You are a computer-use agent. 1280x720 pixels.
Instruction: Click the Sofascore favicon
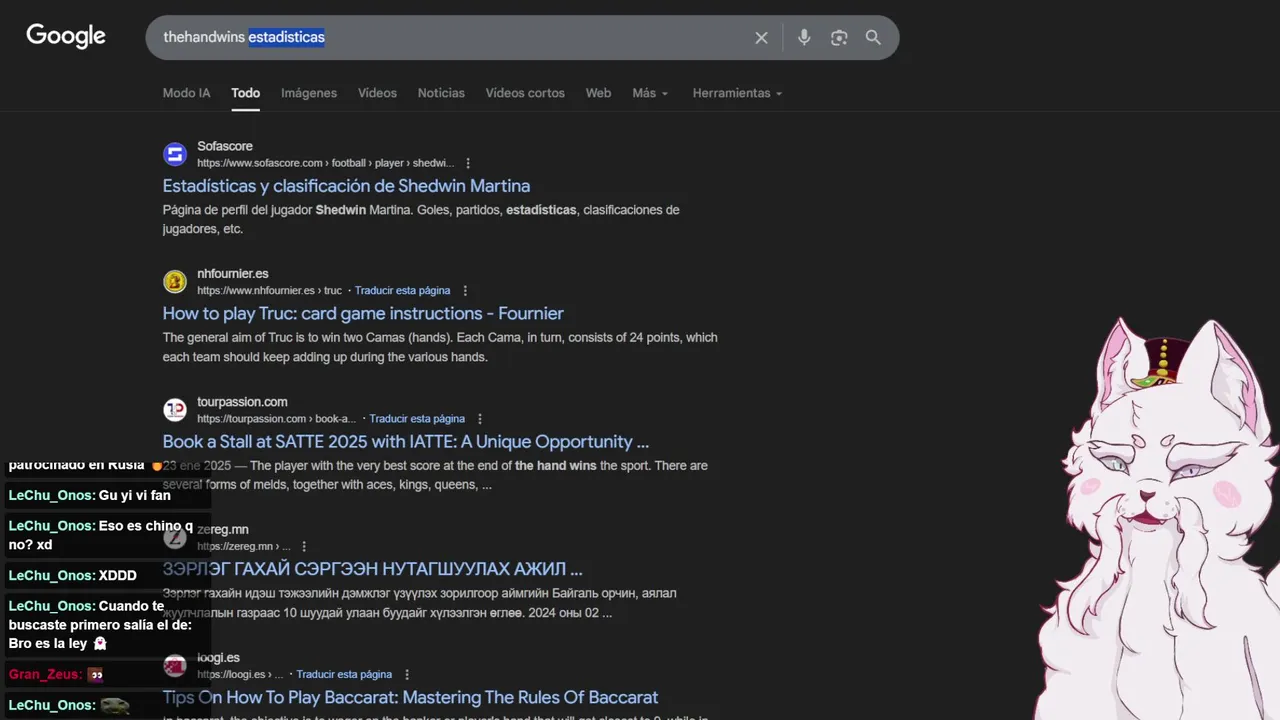point(175,154)
